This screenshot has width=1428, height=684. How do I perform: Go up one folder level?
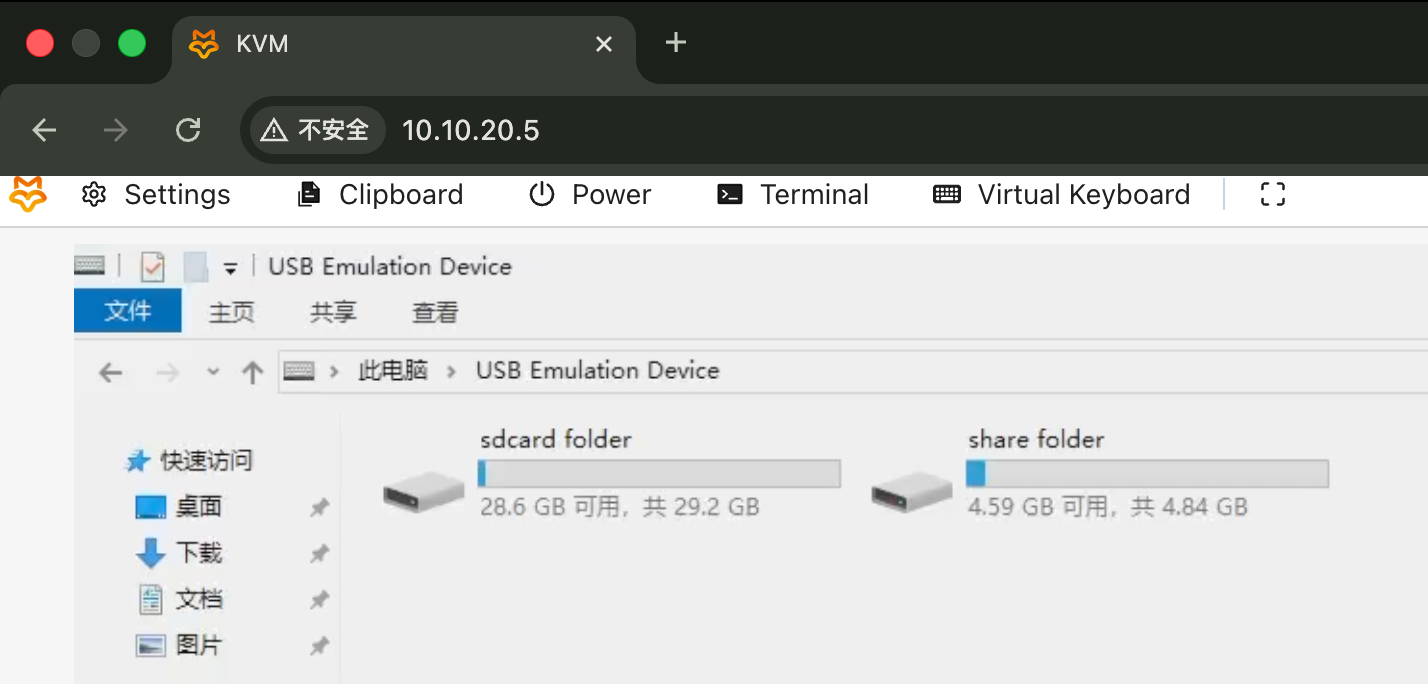click(x=252, y=373)
